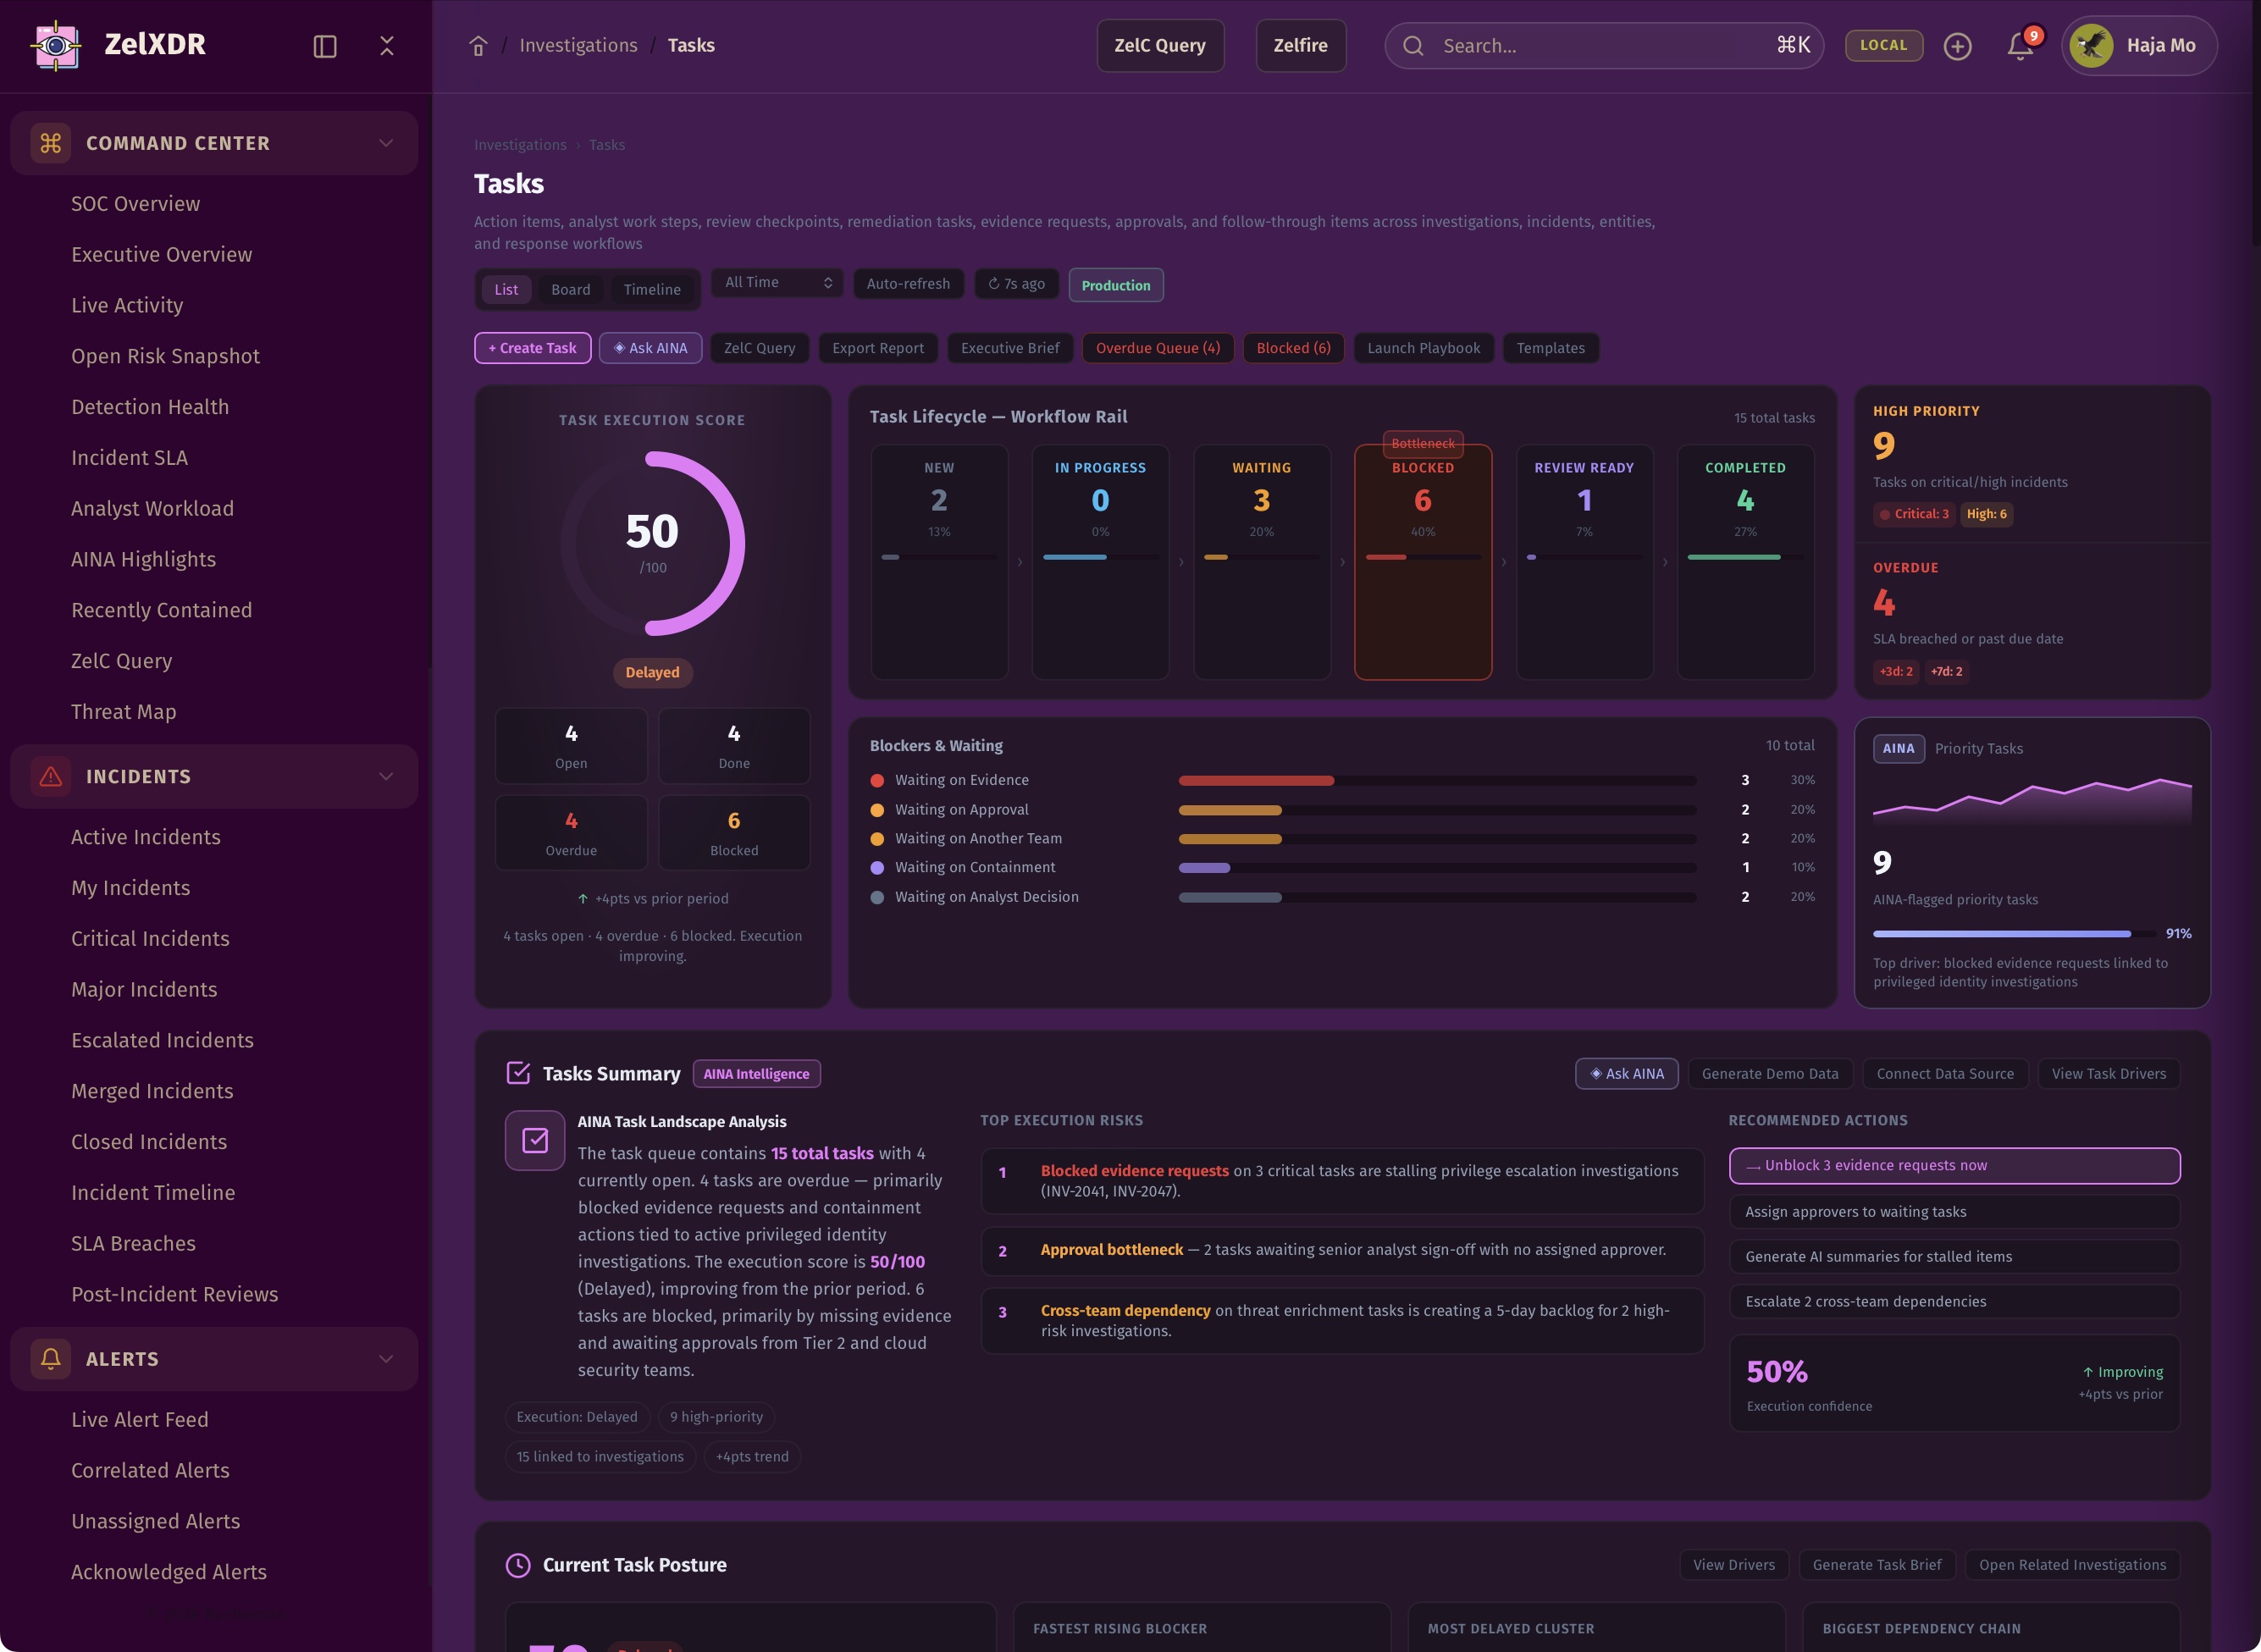Click the plus circle add icon
The height and width of the screenshot is (1652, 2261).
point(1957,46)
